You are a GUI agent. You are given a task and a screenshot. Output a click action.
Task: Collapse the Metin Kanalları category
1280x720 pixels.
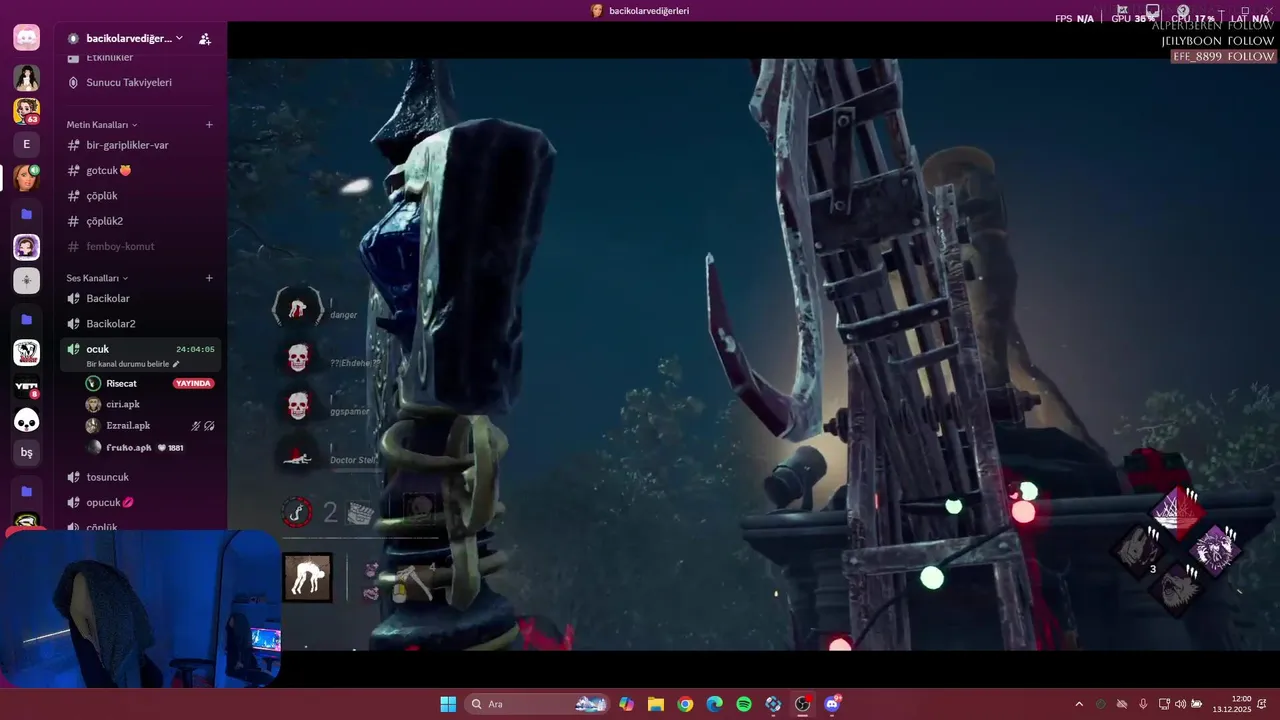(x=102, y=125)
